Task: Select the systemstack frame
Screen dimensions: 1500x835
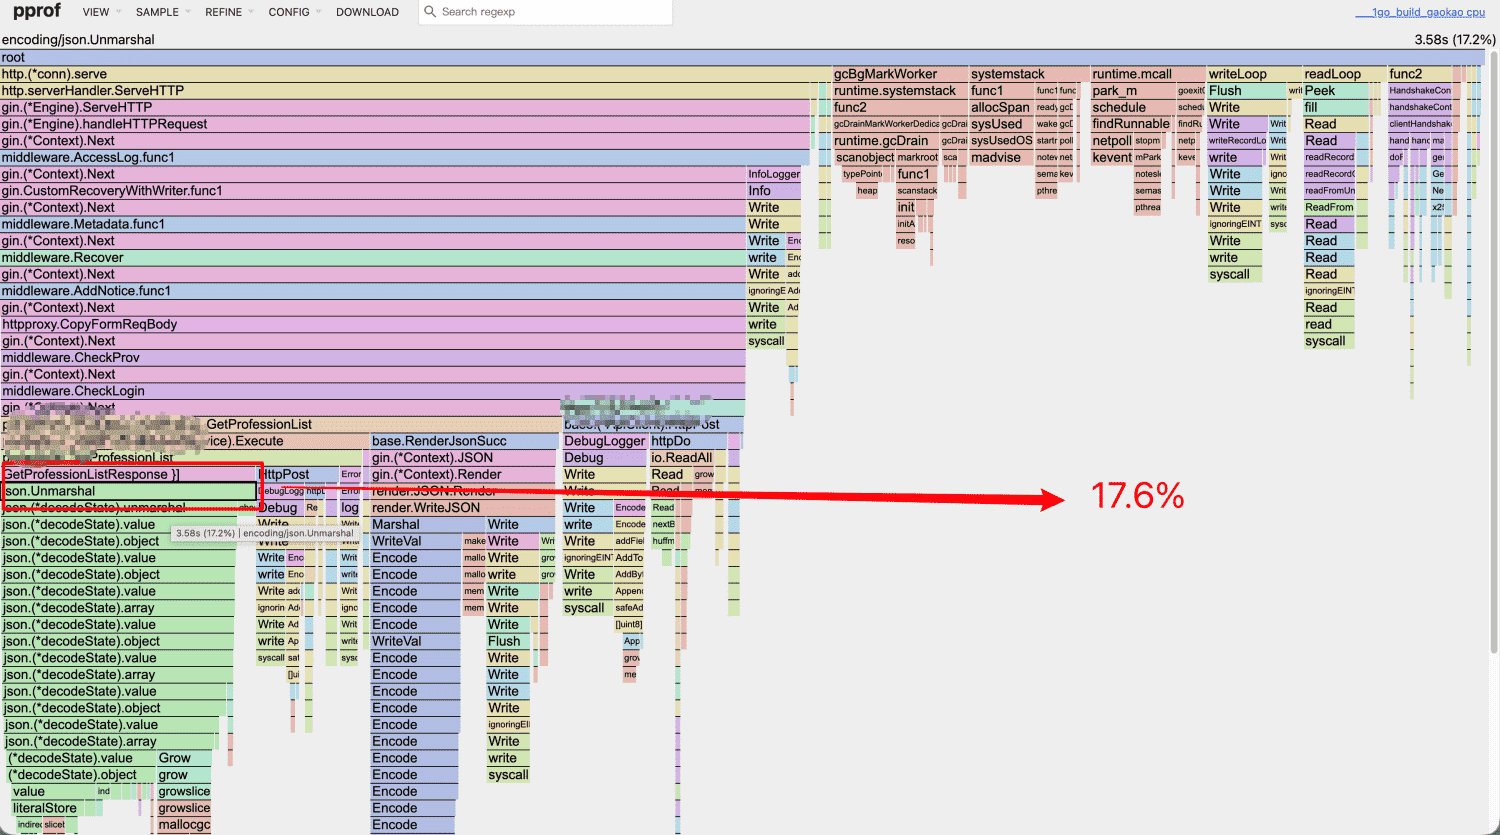Action: coord(1028,74)
